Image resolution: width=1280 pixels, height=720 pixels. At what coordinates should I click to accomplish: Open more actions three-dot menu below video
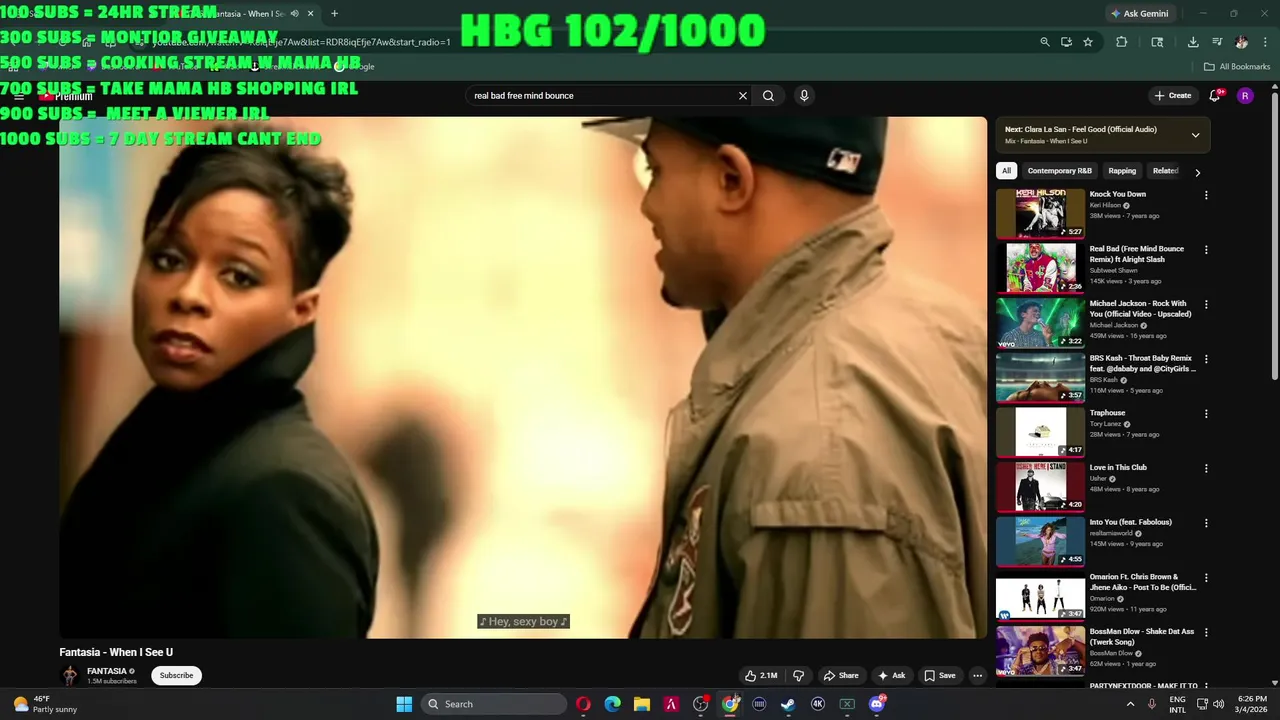pyautogui.click(x=978, y=676)
